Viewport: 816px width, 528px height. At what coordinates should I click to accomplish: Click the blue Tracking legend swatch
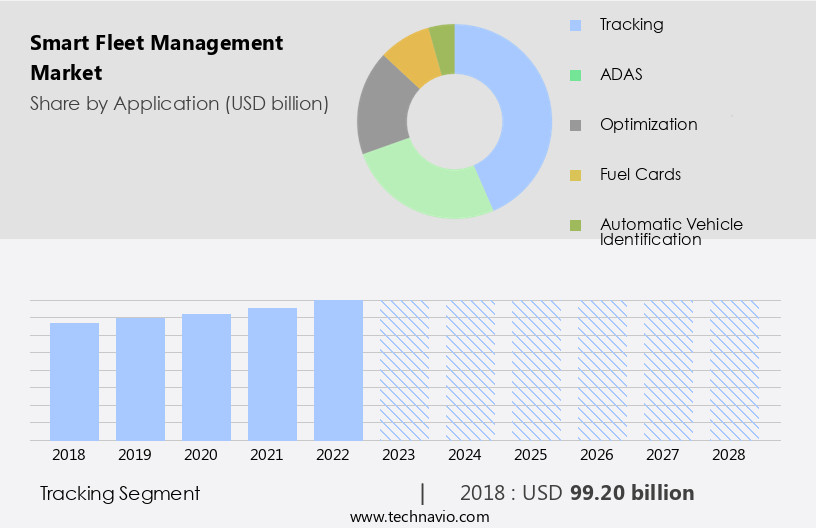tap(575, 25)
